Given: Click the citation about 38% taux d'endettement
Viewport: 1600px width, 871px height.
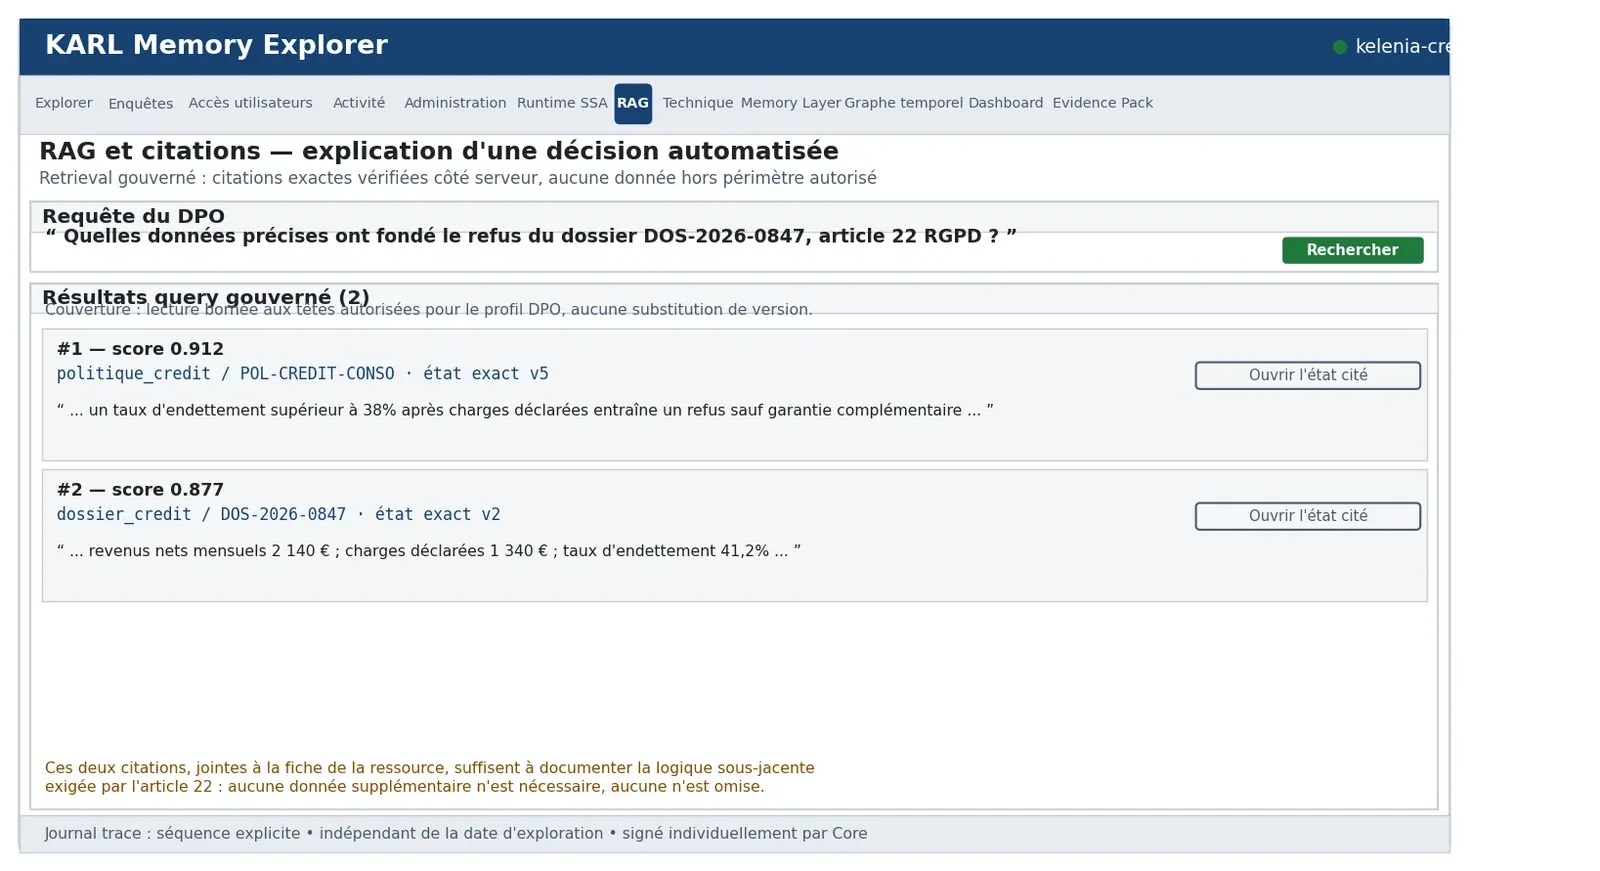Looking at the screenshot, I should [525, 410].
